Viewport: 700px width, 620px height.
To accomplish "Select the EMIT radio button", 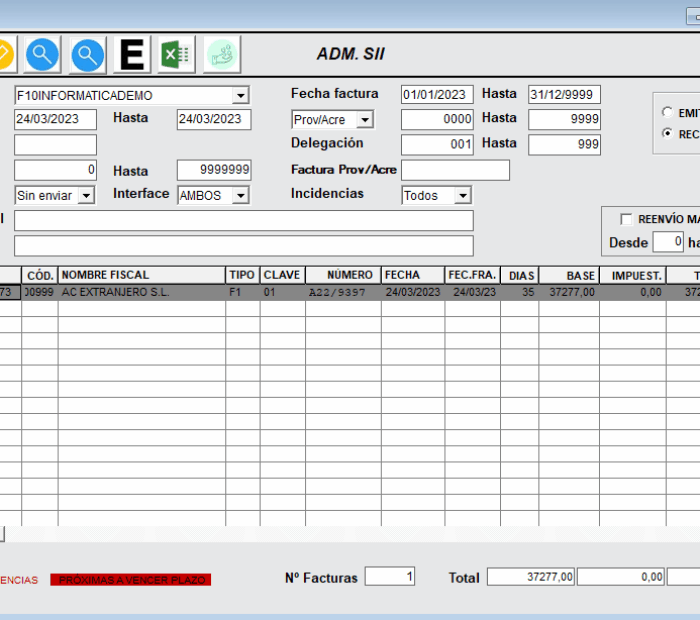I will tap(668, 113).
